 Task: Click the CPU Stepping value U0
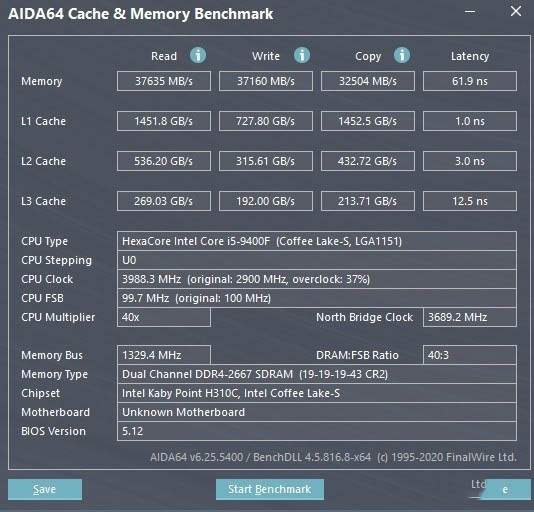tap(317, 260)
